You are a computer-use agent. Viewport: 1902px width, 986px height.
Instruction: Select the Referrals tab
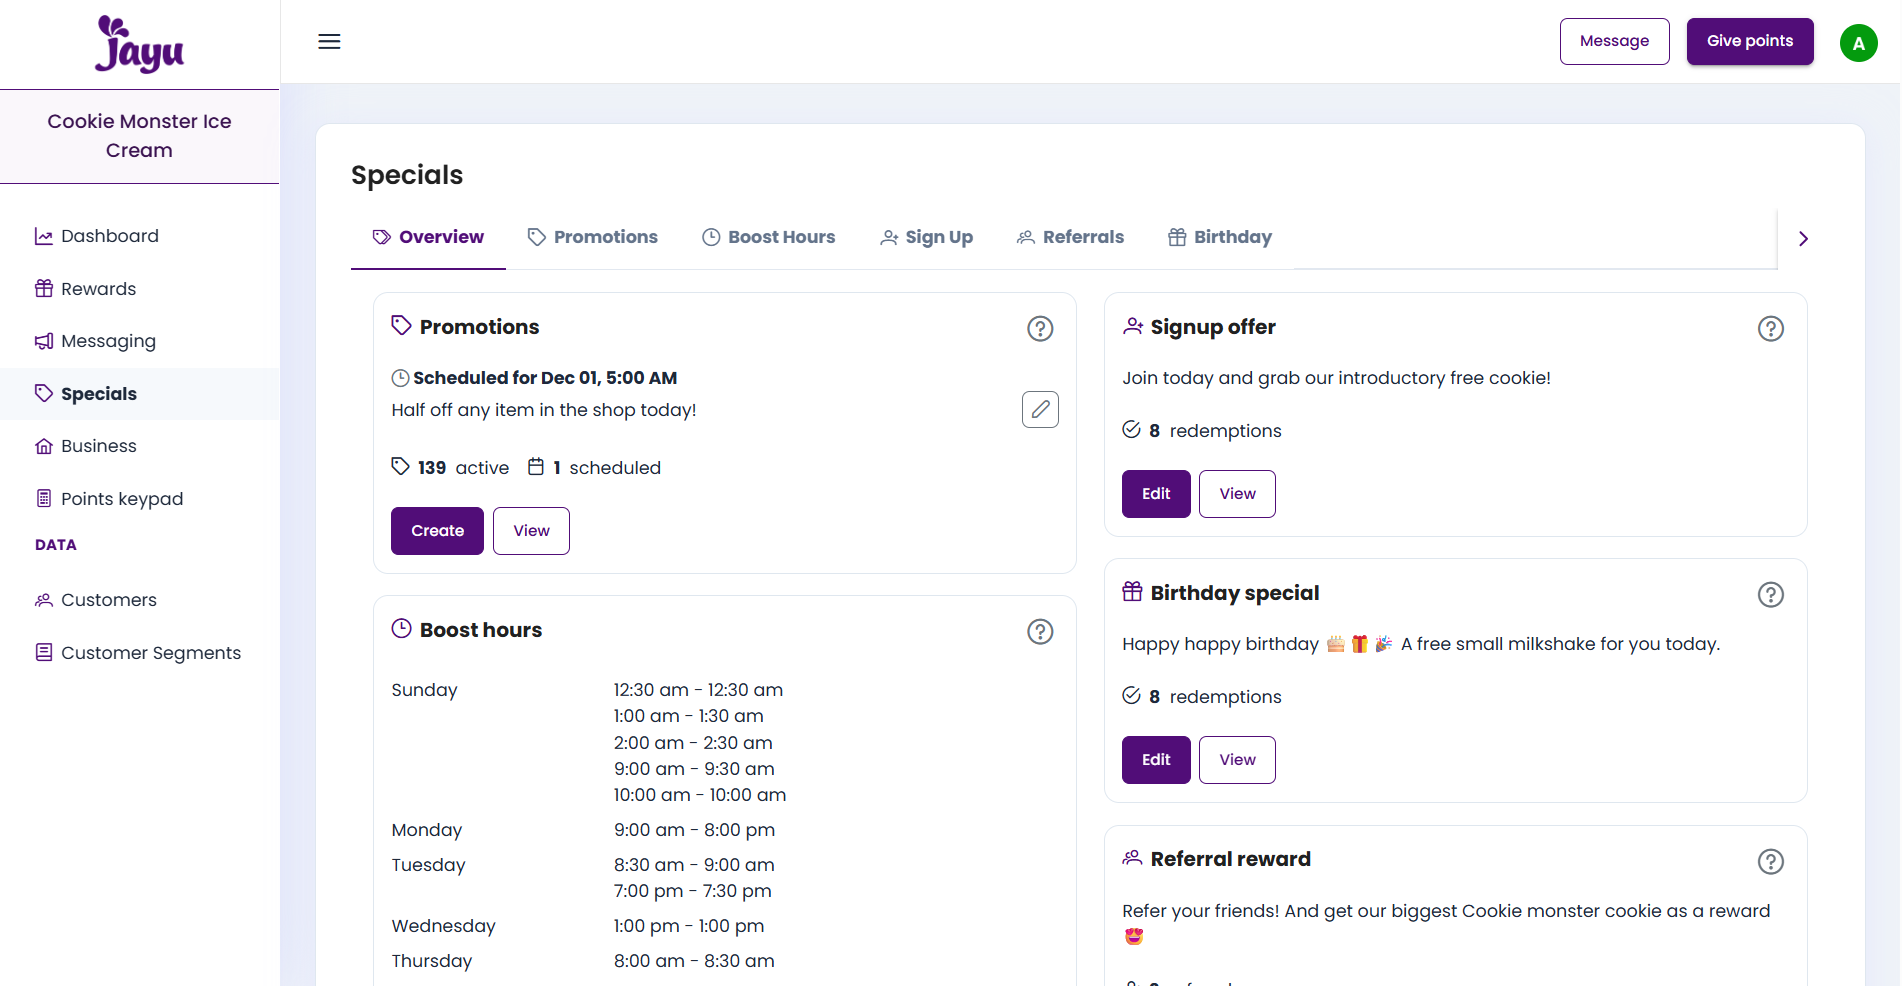tap(1070, 237)
